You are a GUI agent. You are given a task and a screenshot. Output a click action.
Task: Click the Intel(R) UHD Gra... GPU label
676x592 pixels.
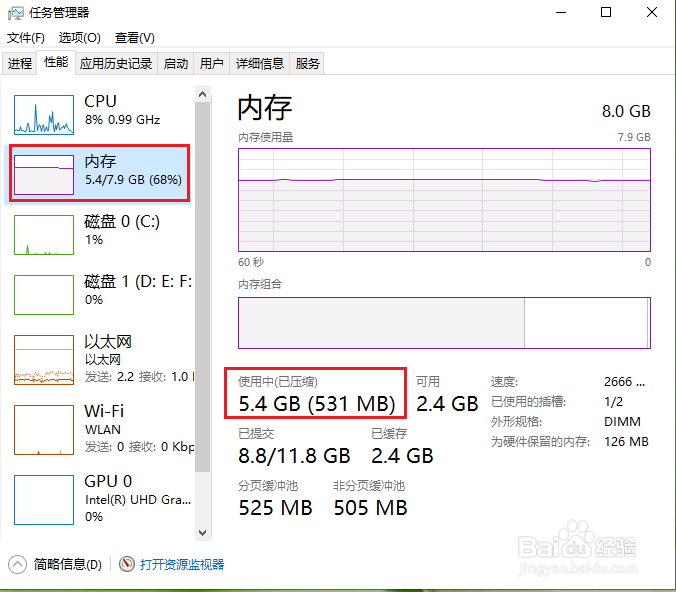tap(138, 500)
